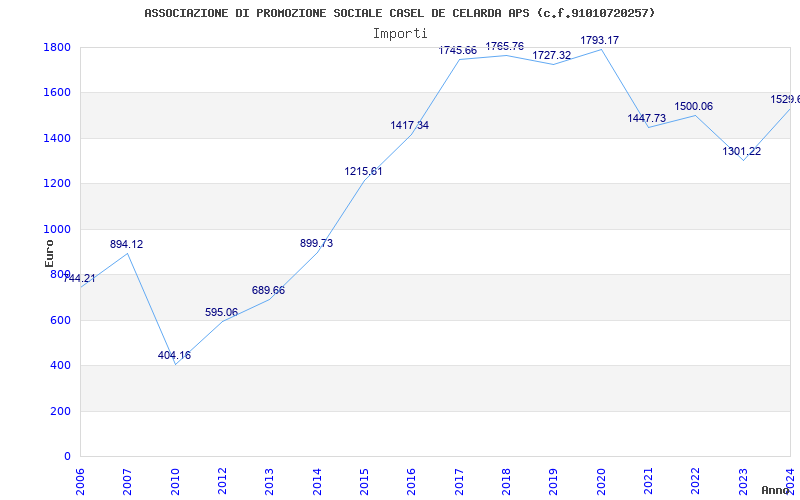Select the 1600 y-axis tick label
The width and height of the screenshot is (800, 500).
[57, 93]
